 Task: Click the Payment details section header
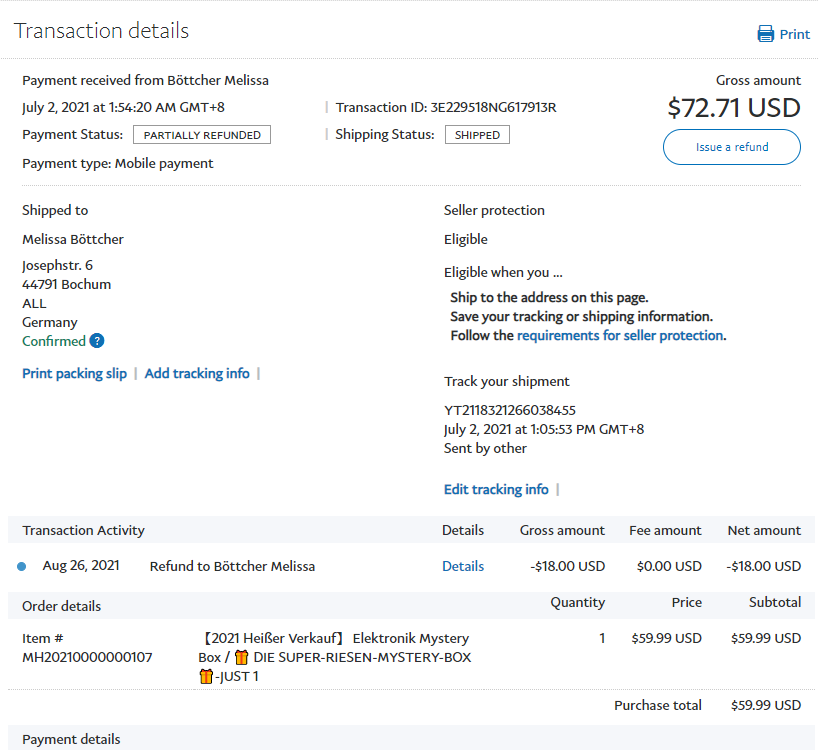(x=71, y=739)
